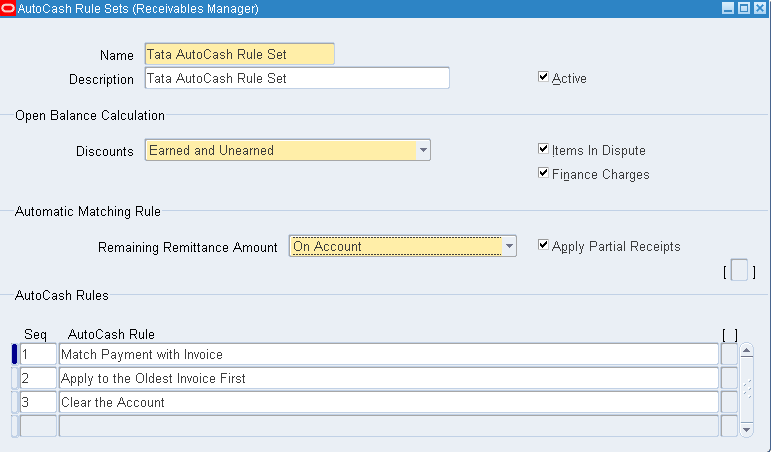Open descriptive flexfield below Apply Partial Receipts
This screenshot has height=452, width=771.
[x=739, y=271]
